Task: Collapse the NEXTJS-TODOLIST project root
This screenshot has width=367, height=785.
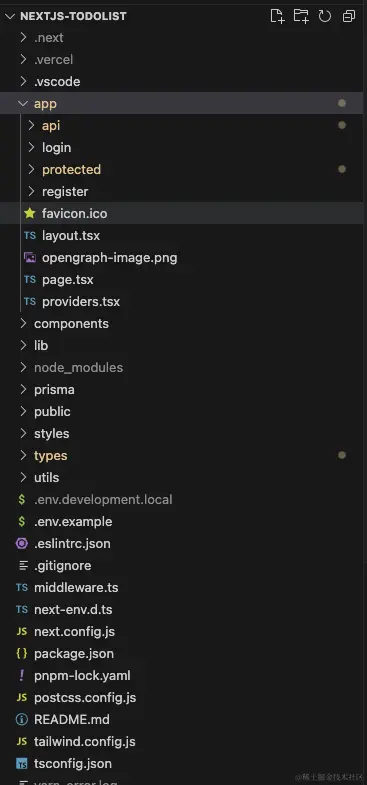Action: (10, 16)
